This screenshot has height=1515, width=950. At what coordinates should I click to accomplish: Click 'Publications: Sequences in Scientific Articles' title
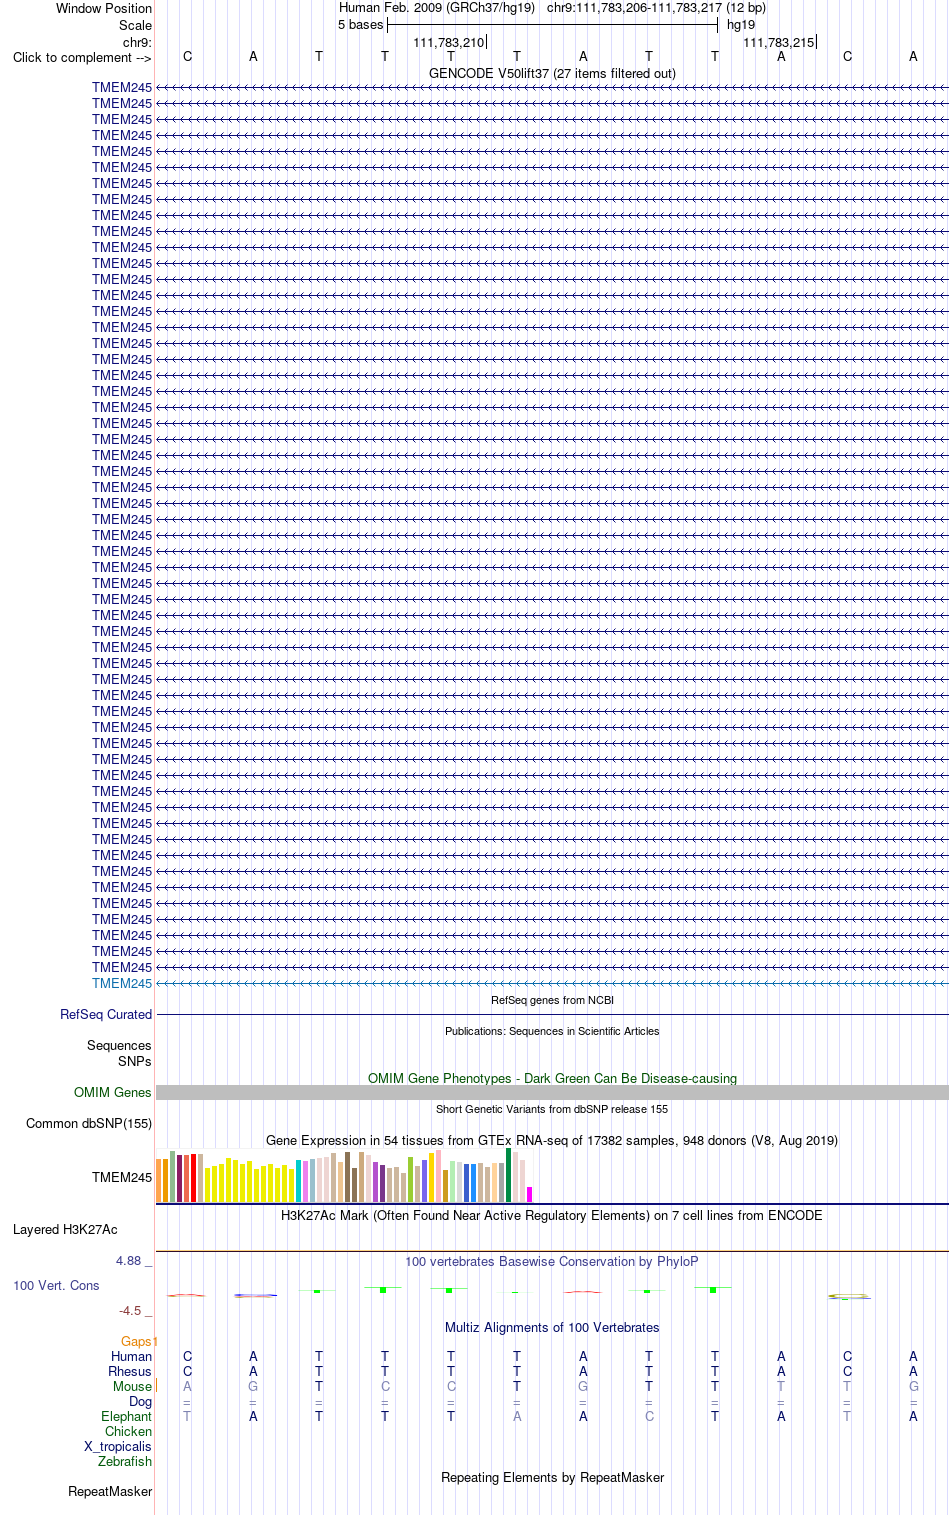552,1031
